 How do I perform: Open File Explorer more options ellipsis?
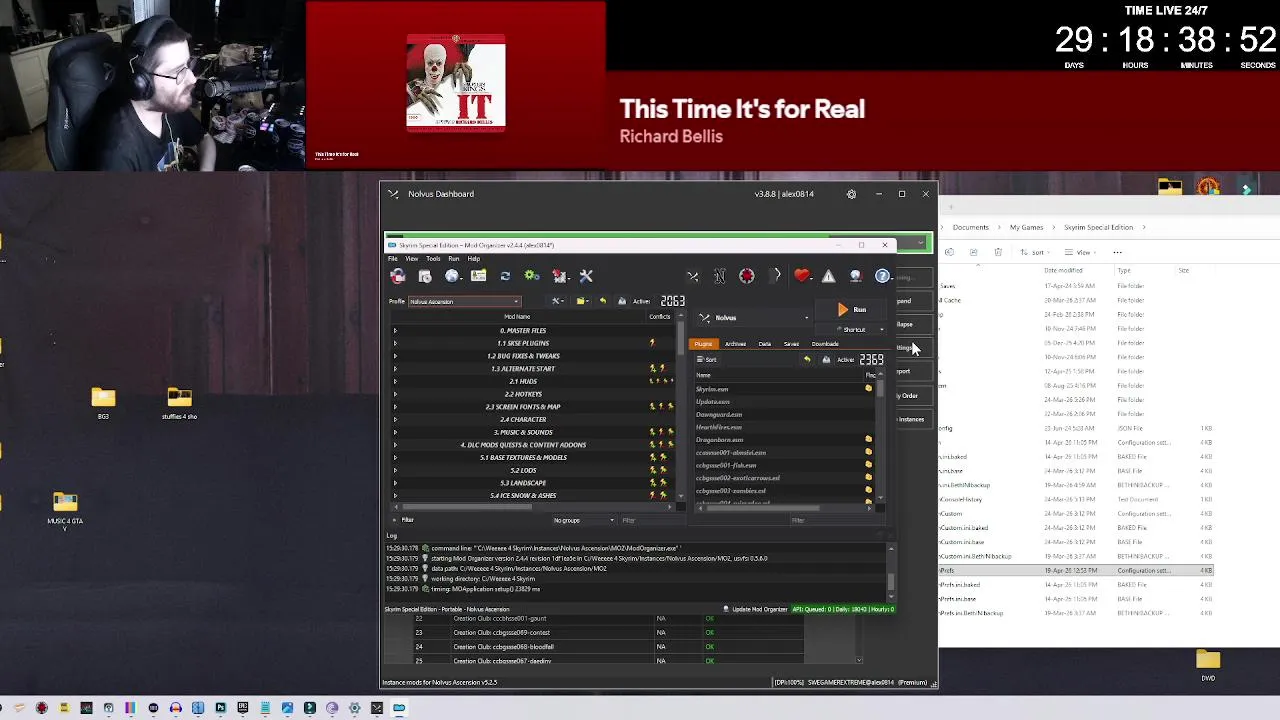[x=1118, y=252]
